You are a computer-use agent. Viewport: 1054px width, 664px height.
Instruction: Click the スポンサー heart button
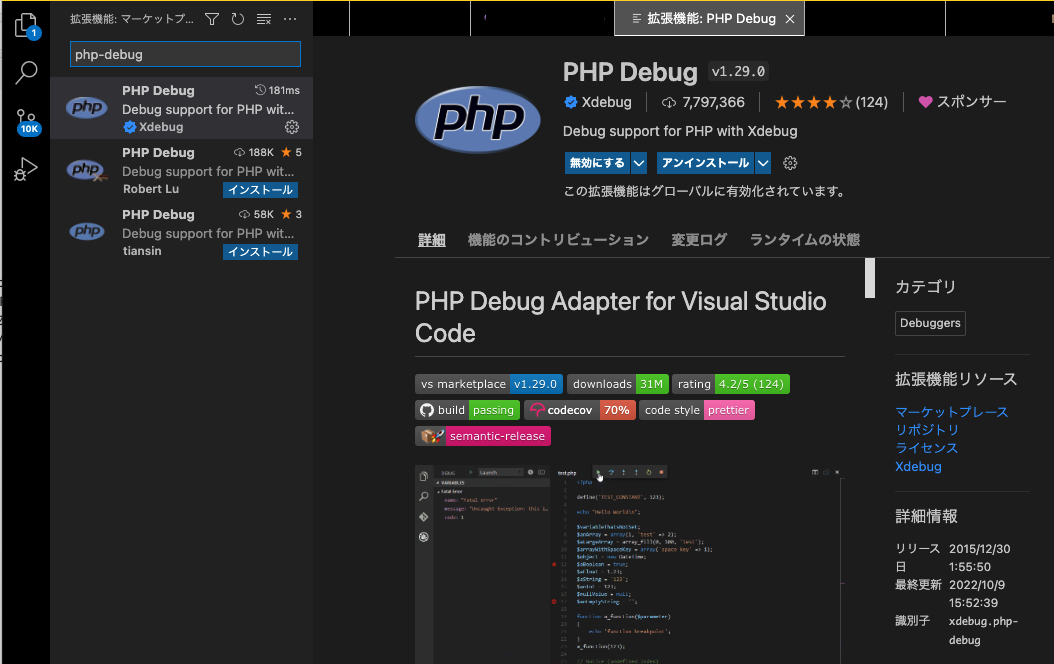(x=961, y=101)
